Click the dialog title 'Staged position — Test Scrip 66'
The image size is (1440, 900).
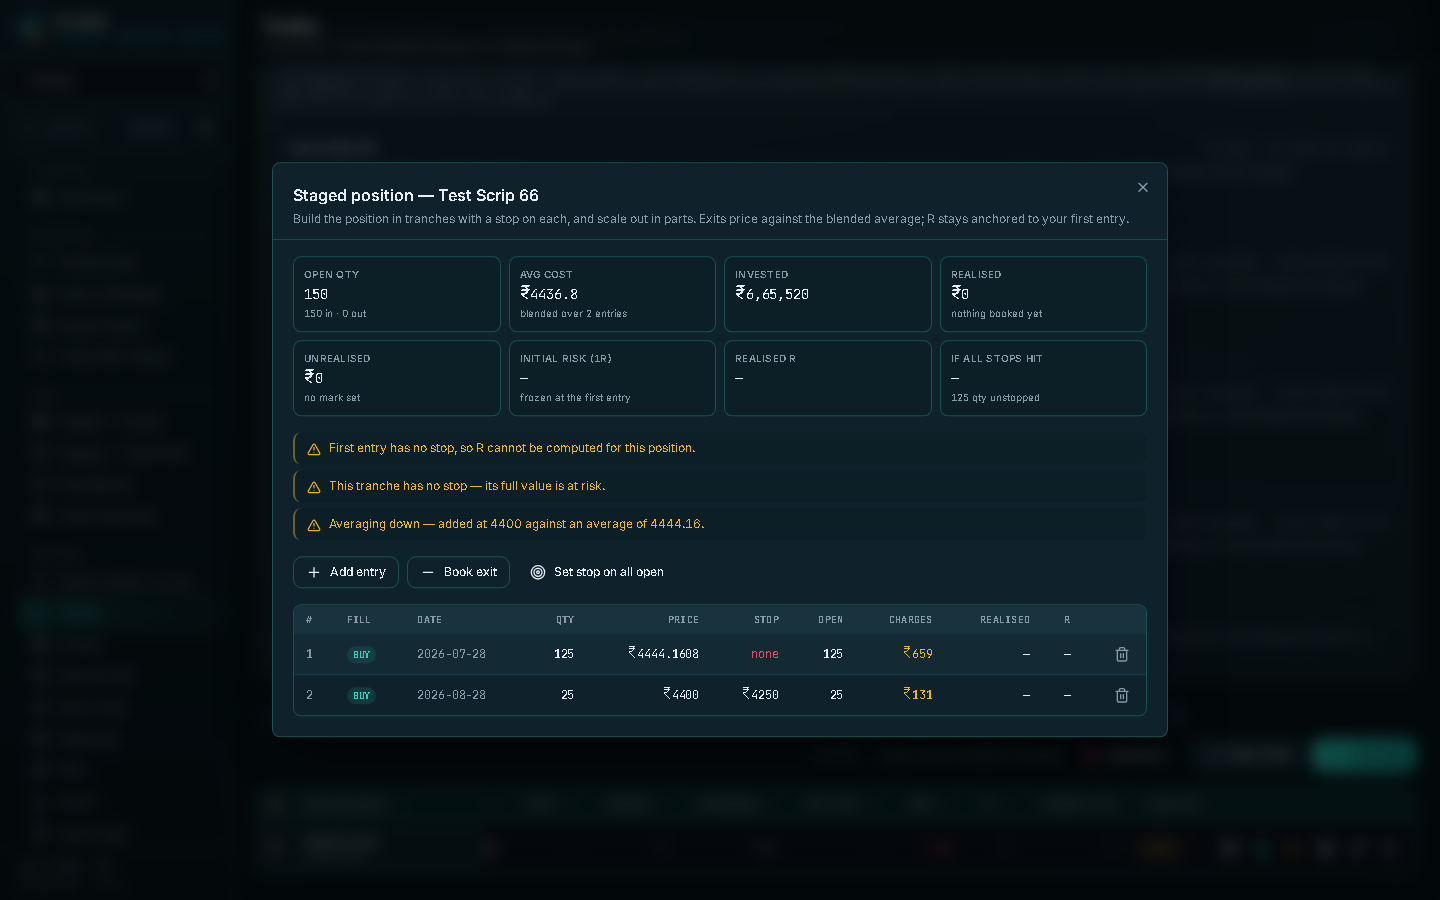coord(416,195)
